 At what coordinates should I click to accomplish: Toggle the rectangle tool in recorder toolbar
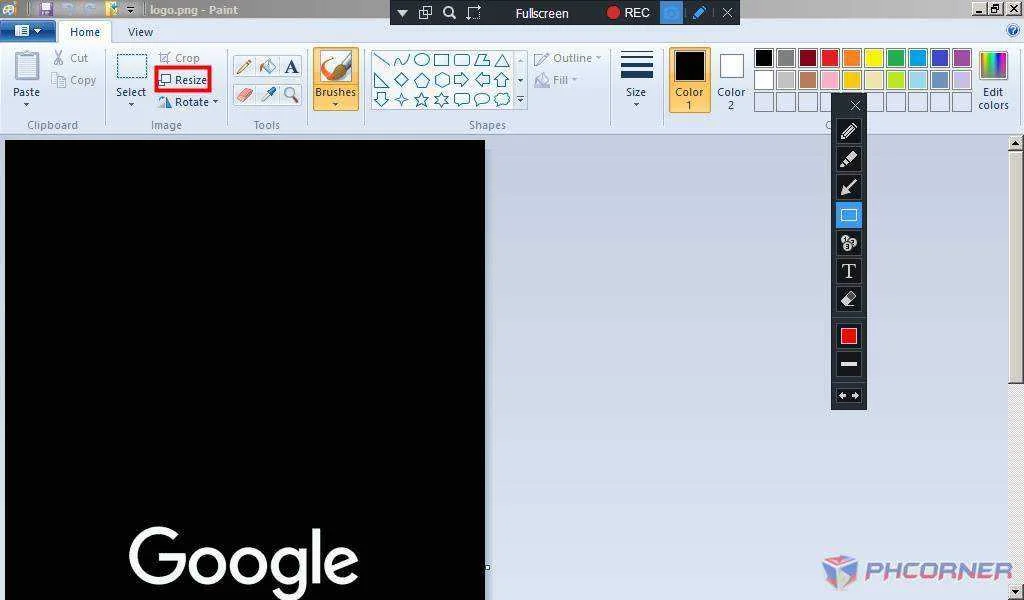tap(848, 215)
